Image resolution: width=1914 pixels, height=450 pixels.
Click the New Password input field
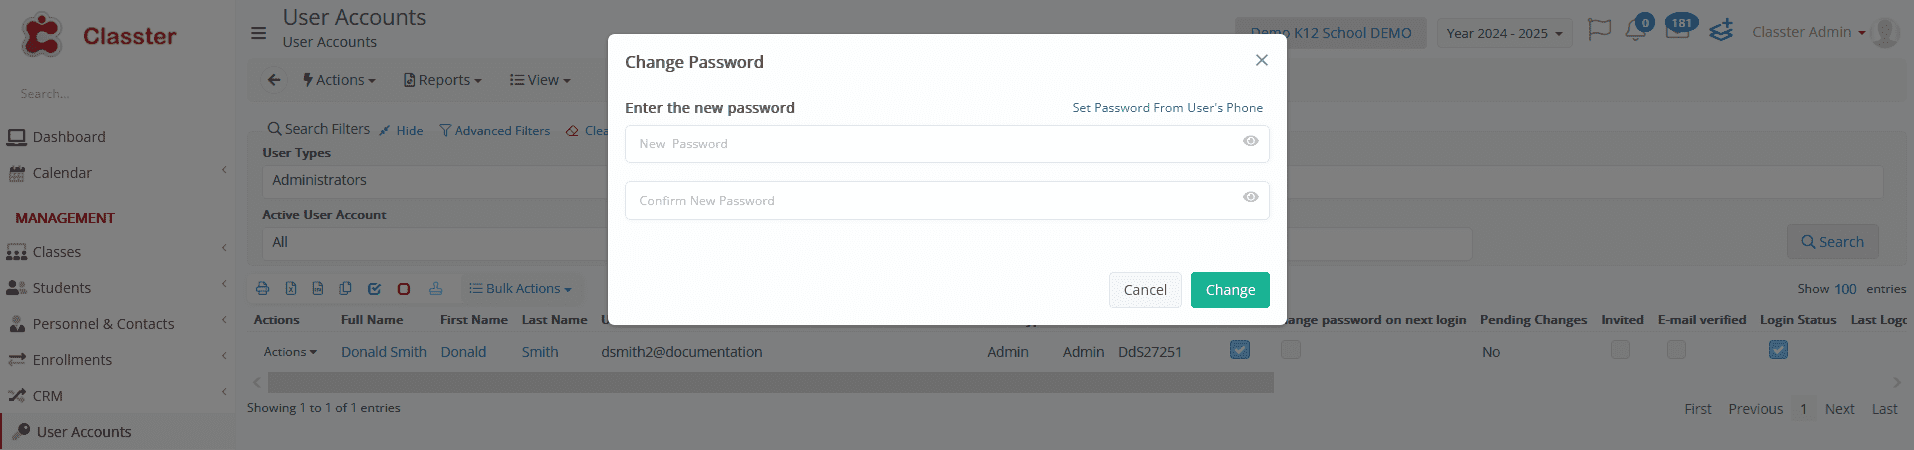pyautogui.click(x=947, y=144)
